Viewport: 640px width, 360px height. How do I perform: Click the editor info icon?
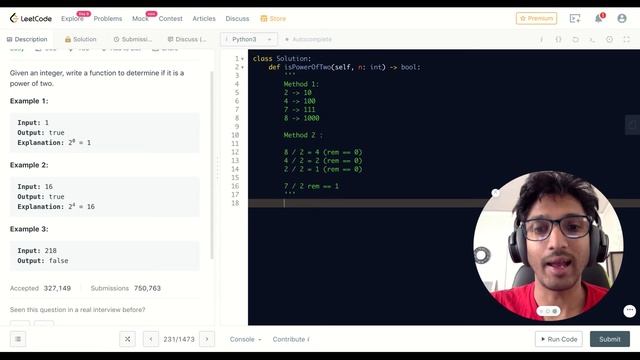pyautogui.click(x=541, y=39)
